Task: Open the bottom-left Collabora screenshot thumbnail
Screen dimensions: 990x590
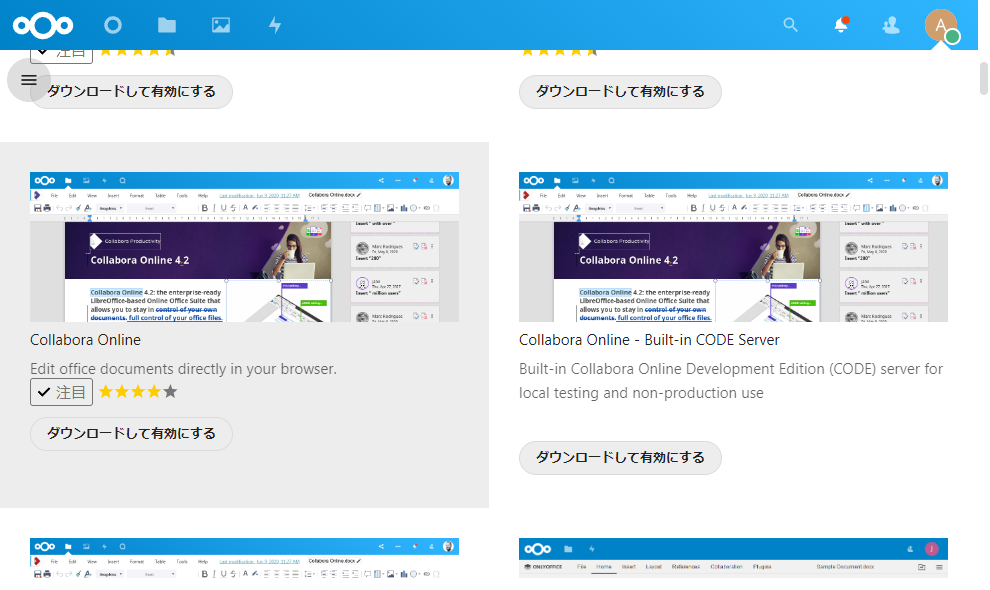Action: pos(244,558)
